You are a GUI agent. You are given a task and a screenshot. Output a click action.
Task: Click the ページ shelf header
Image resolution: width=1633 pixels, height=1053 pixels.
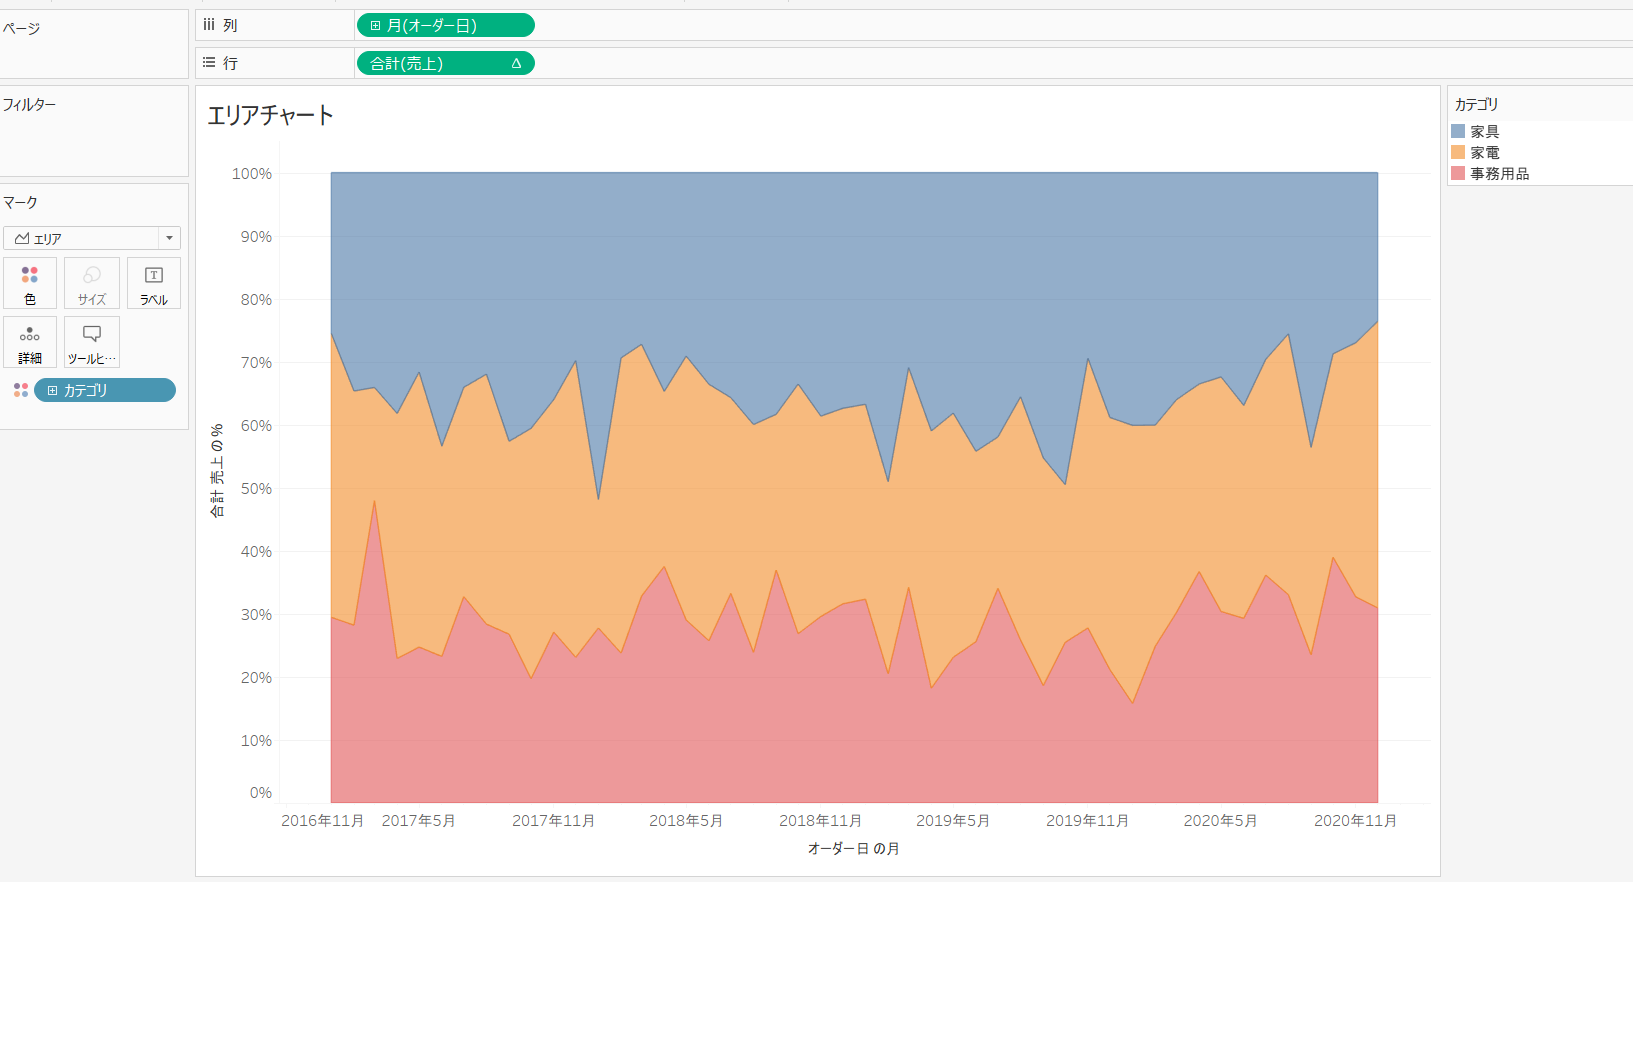(21, 28)
